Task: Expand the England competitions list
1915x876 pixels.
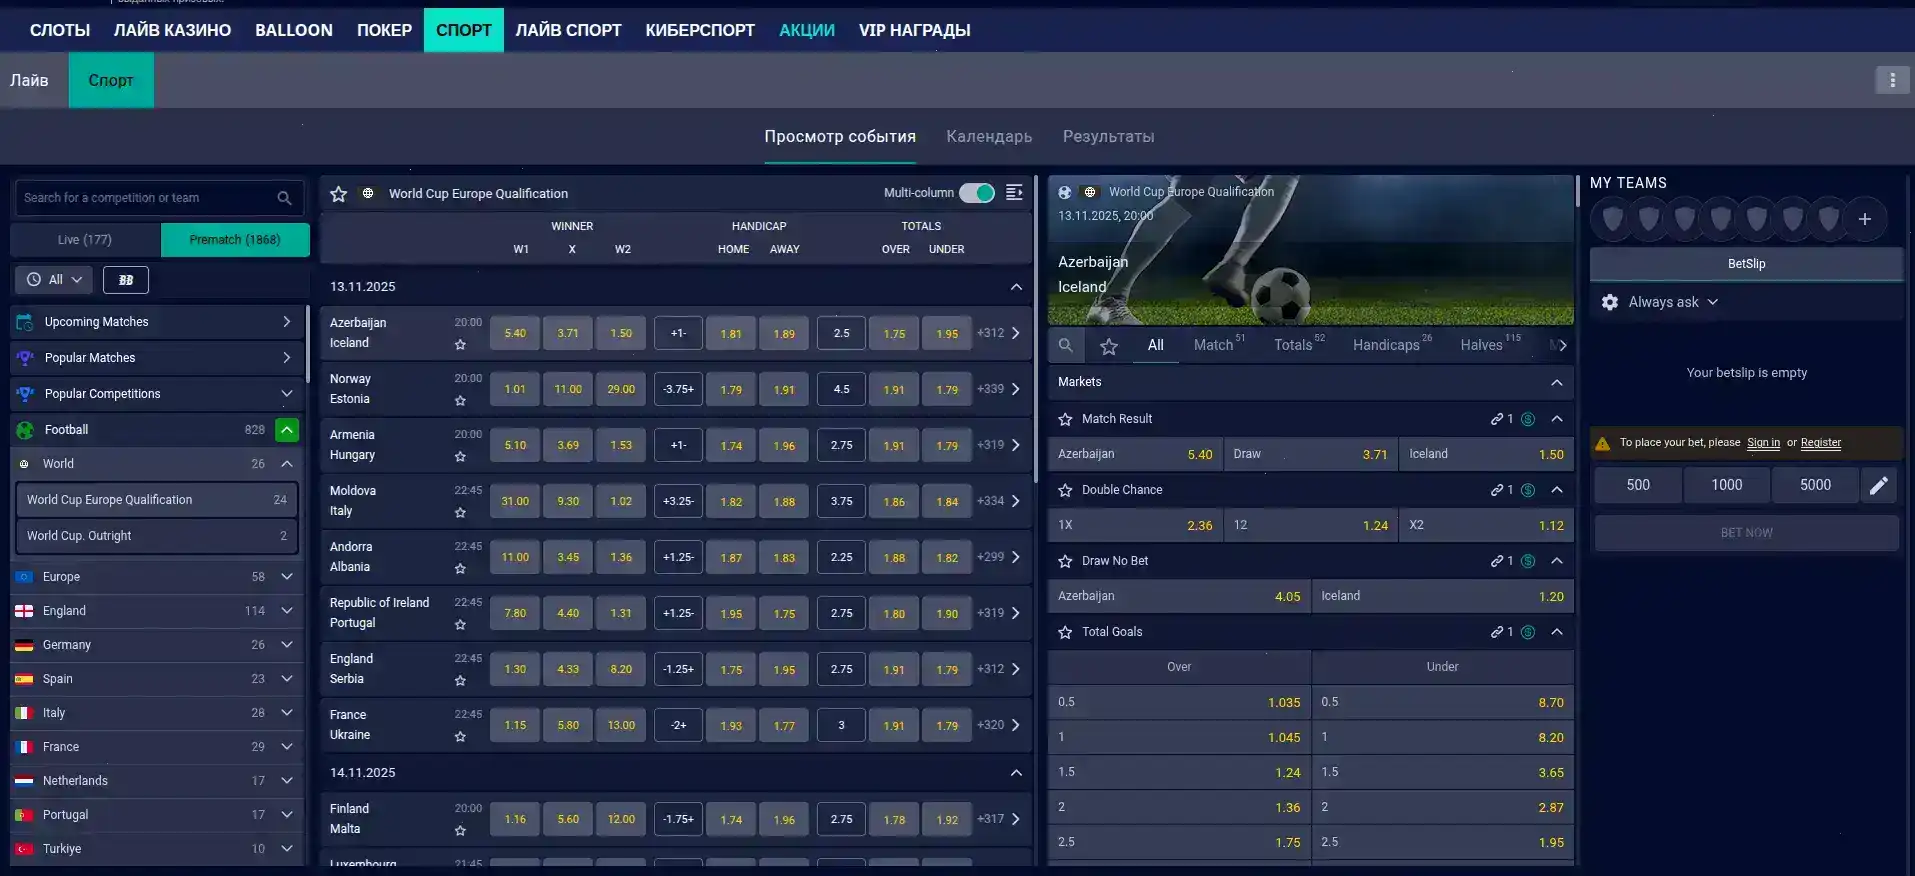Action: pyautogui.click(x=286, y=611)
